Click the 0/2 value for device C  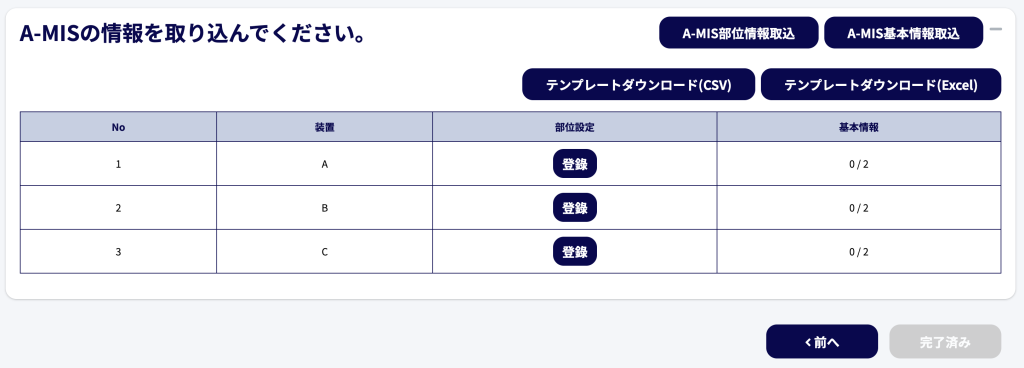858,251
